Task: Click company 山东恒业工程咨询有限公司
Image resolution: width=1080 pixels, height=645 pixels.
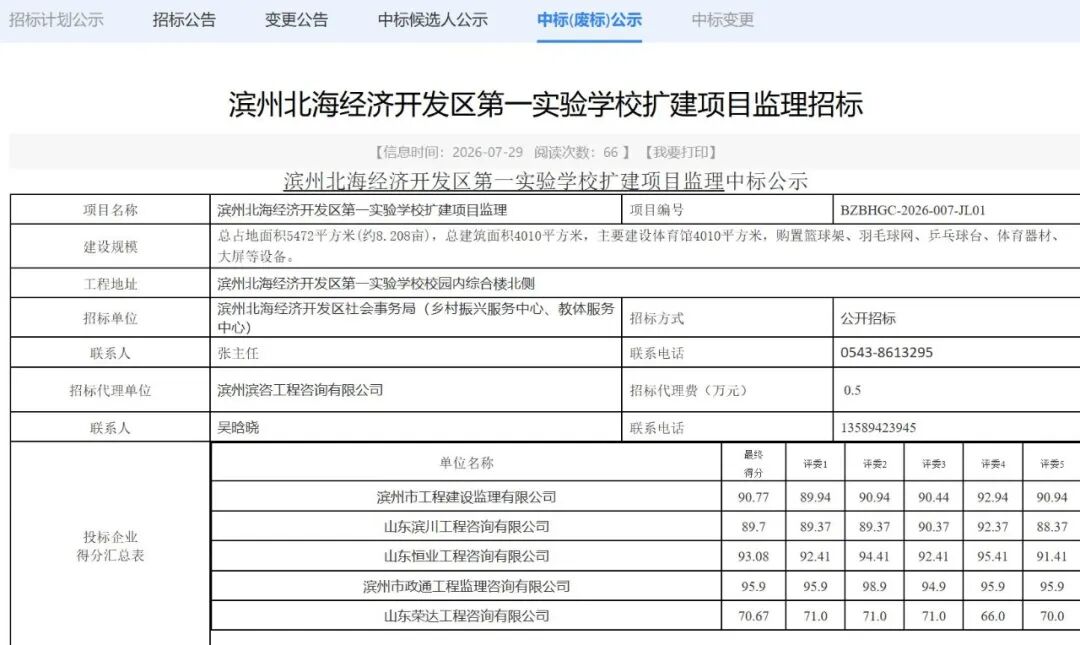Action: coord(466,556)
